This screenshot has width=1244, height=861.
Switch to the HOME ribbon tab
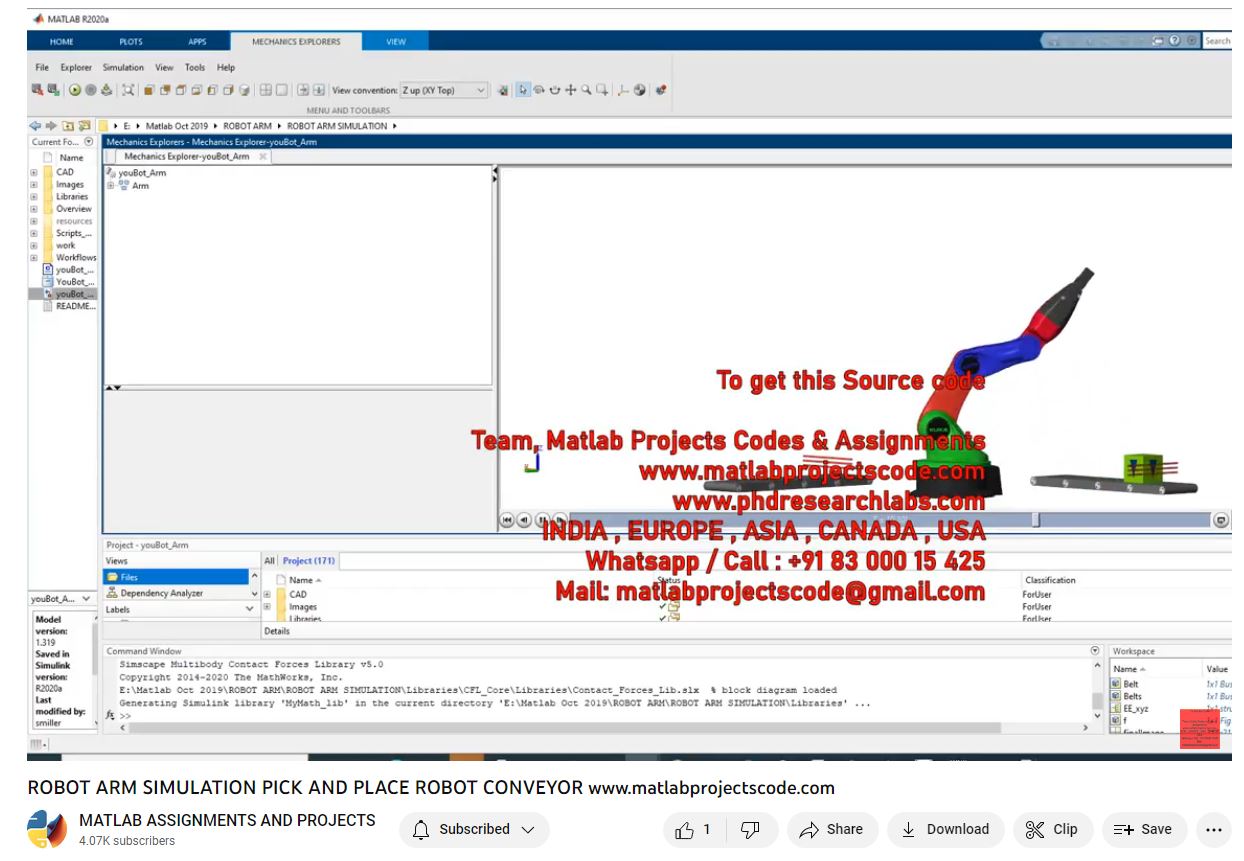pos(62,42)
